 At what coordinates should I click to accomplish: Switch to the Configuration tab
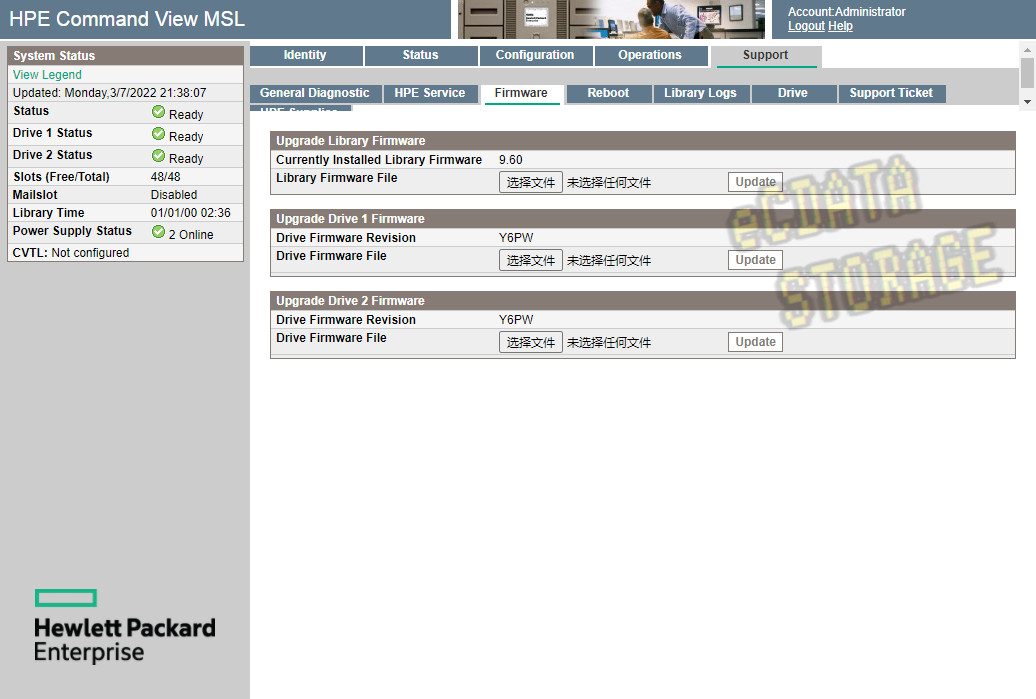tap(535, 55)
